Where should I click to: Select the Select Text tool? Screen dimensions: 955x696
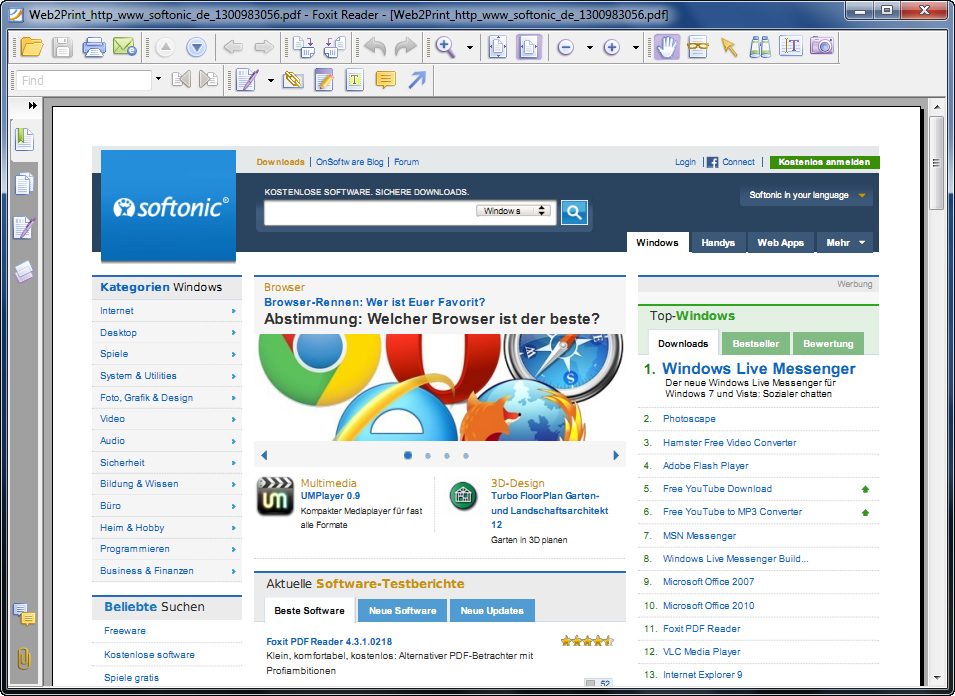(x=791, y=47)
